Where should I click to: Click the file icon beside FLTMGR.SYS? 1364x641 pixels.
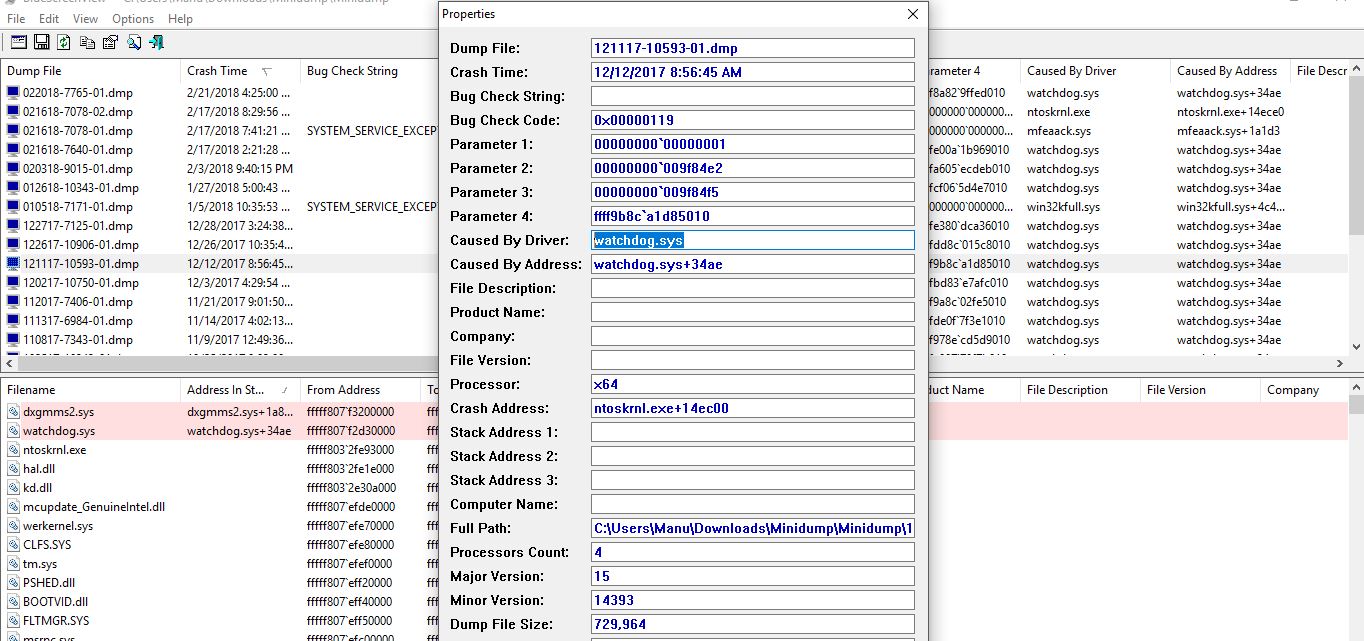tap(13, 621)
